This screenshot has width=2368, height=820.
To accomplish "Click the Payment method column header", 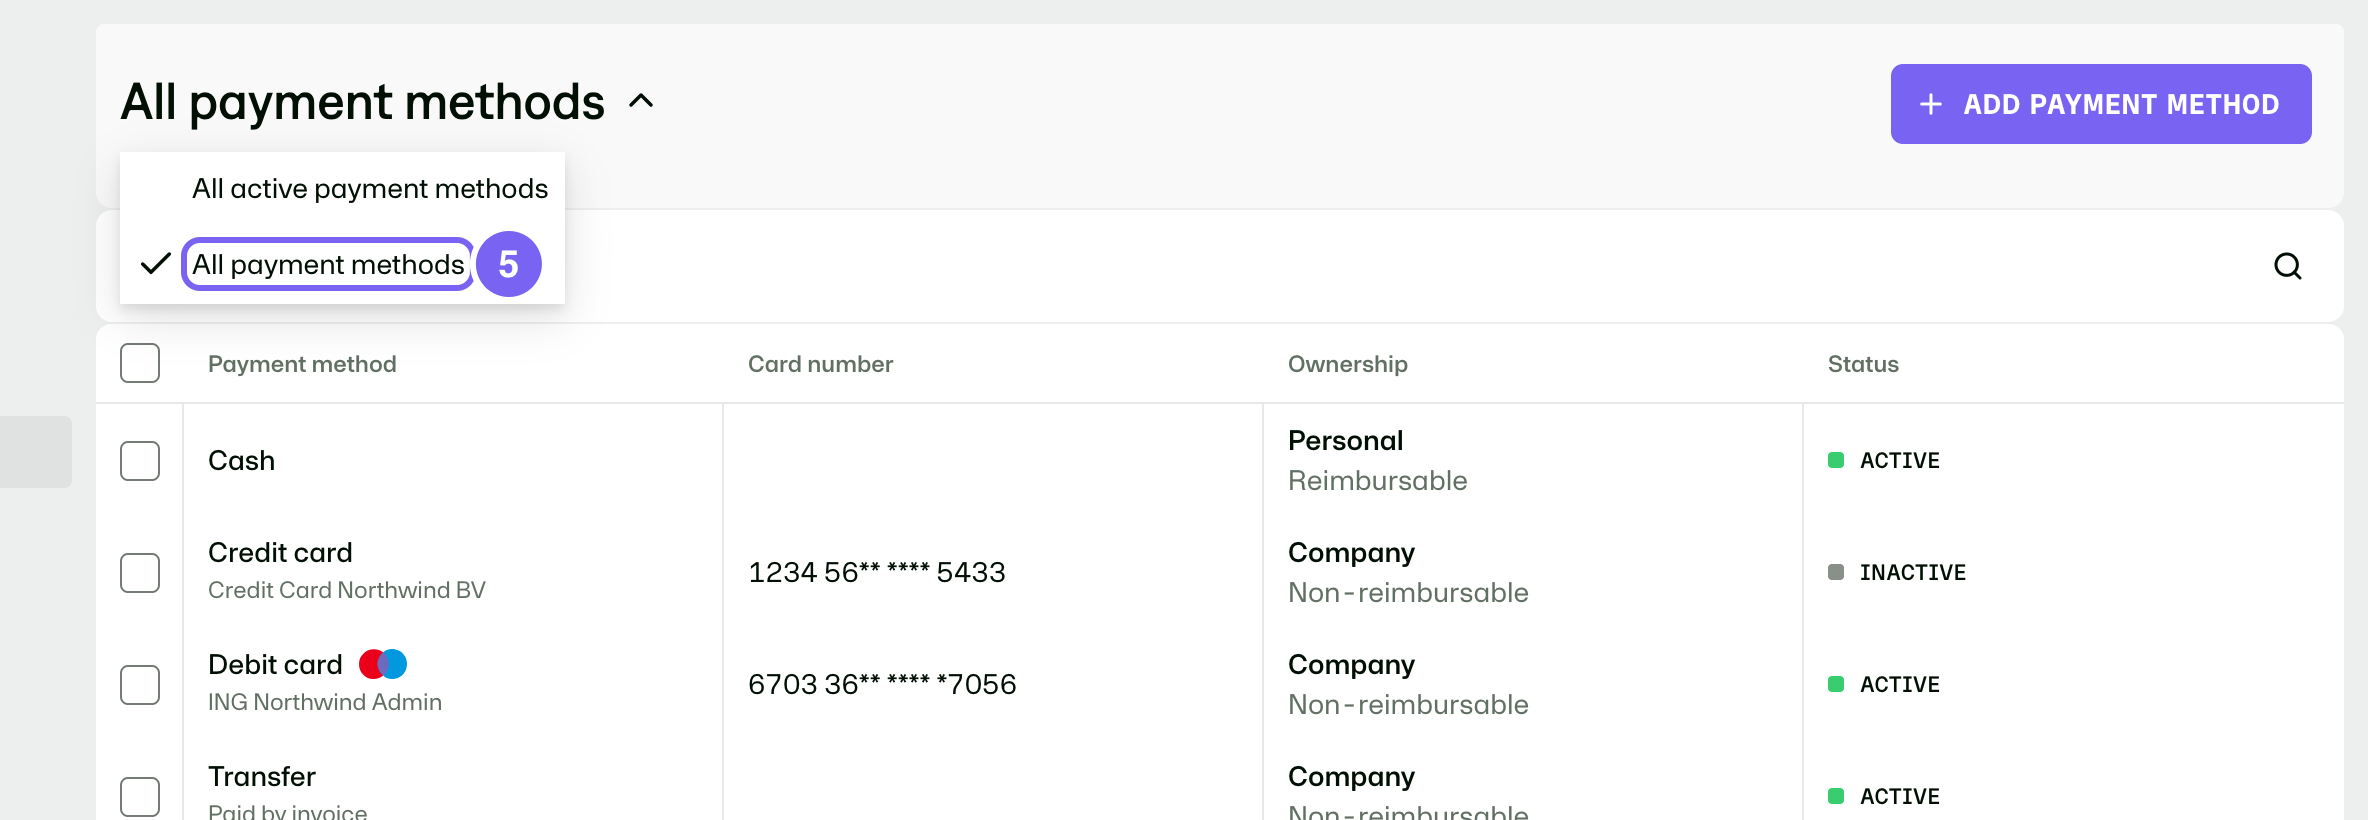I will coord(302,364).
